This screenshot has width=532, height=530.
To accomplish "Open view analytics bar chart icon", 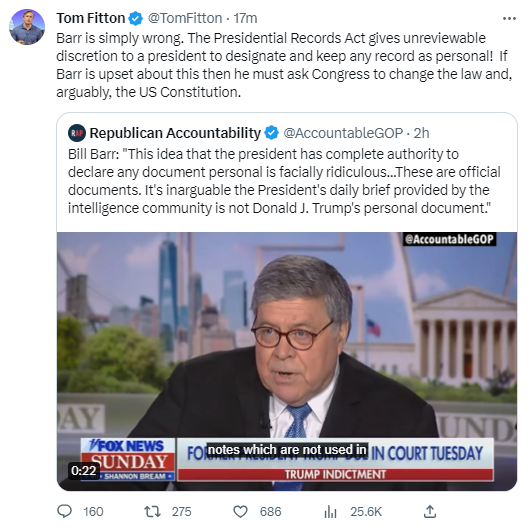I will 330,512.
